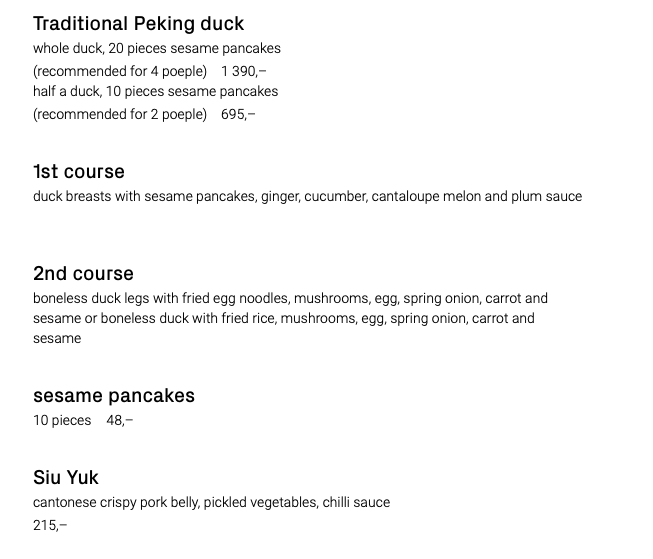Viewport: 653px width, 559px height.
Task: Click the 1st course heading
Action: [79, 172]
